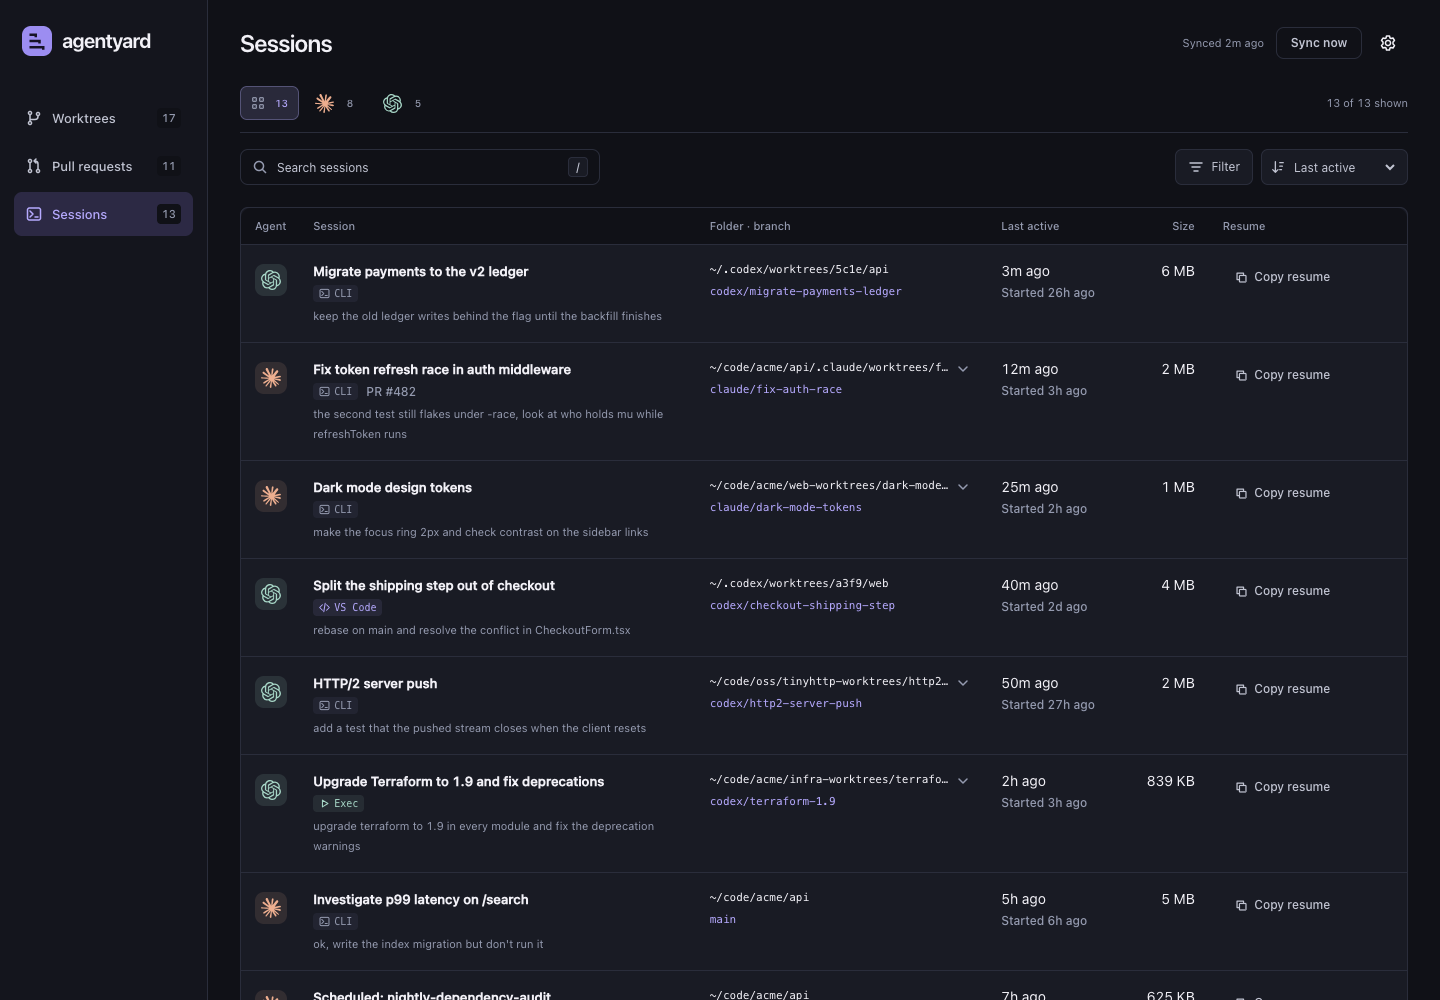Click the Claude agent icon for Investigate p99 latency

pos(271,908)
